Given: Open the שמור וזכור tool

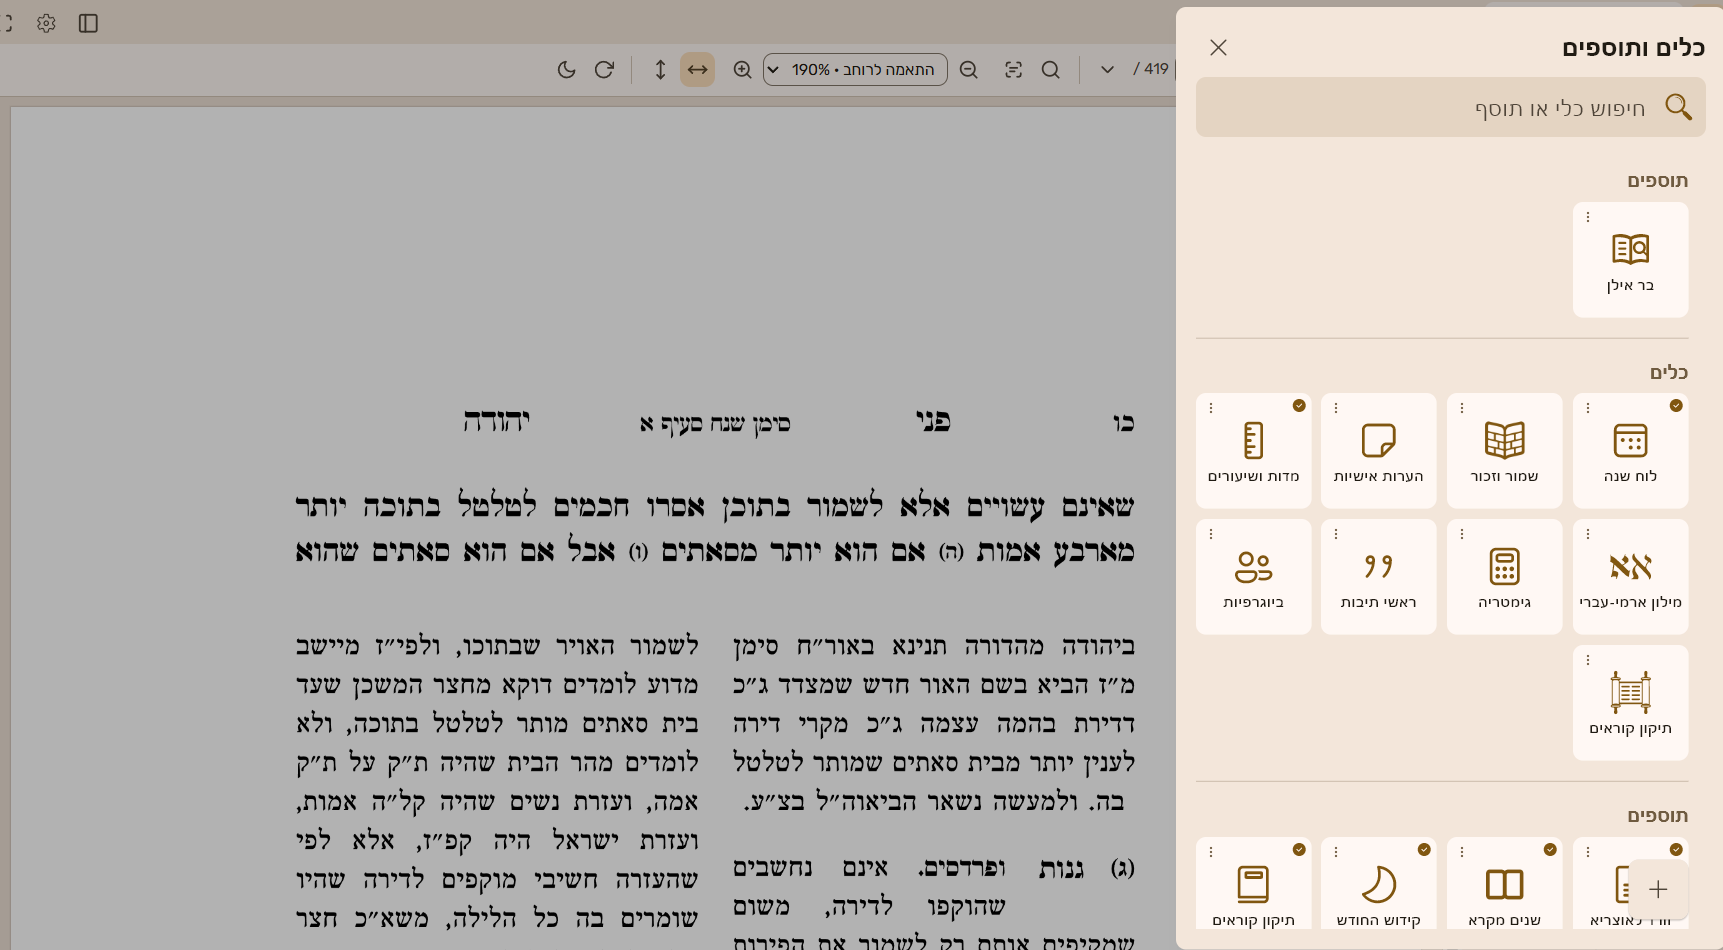Looking at the screenshot, I should point(1504,451).
